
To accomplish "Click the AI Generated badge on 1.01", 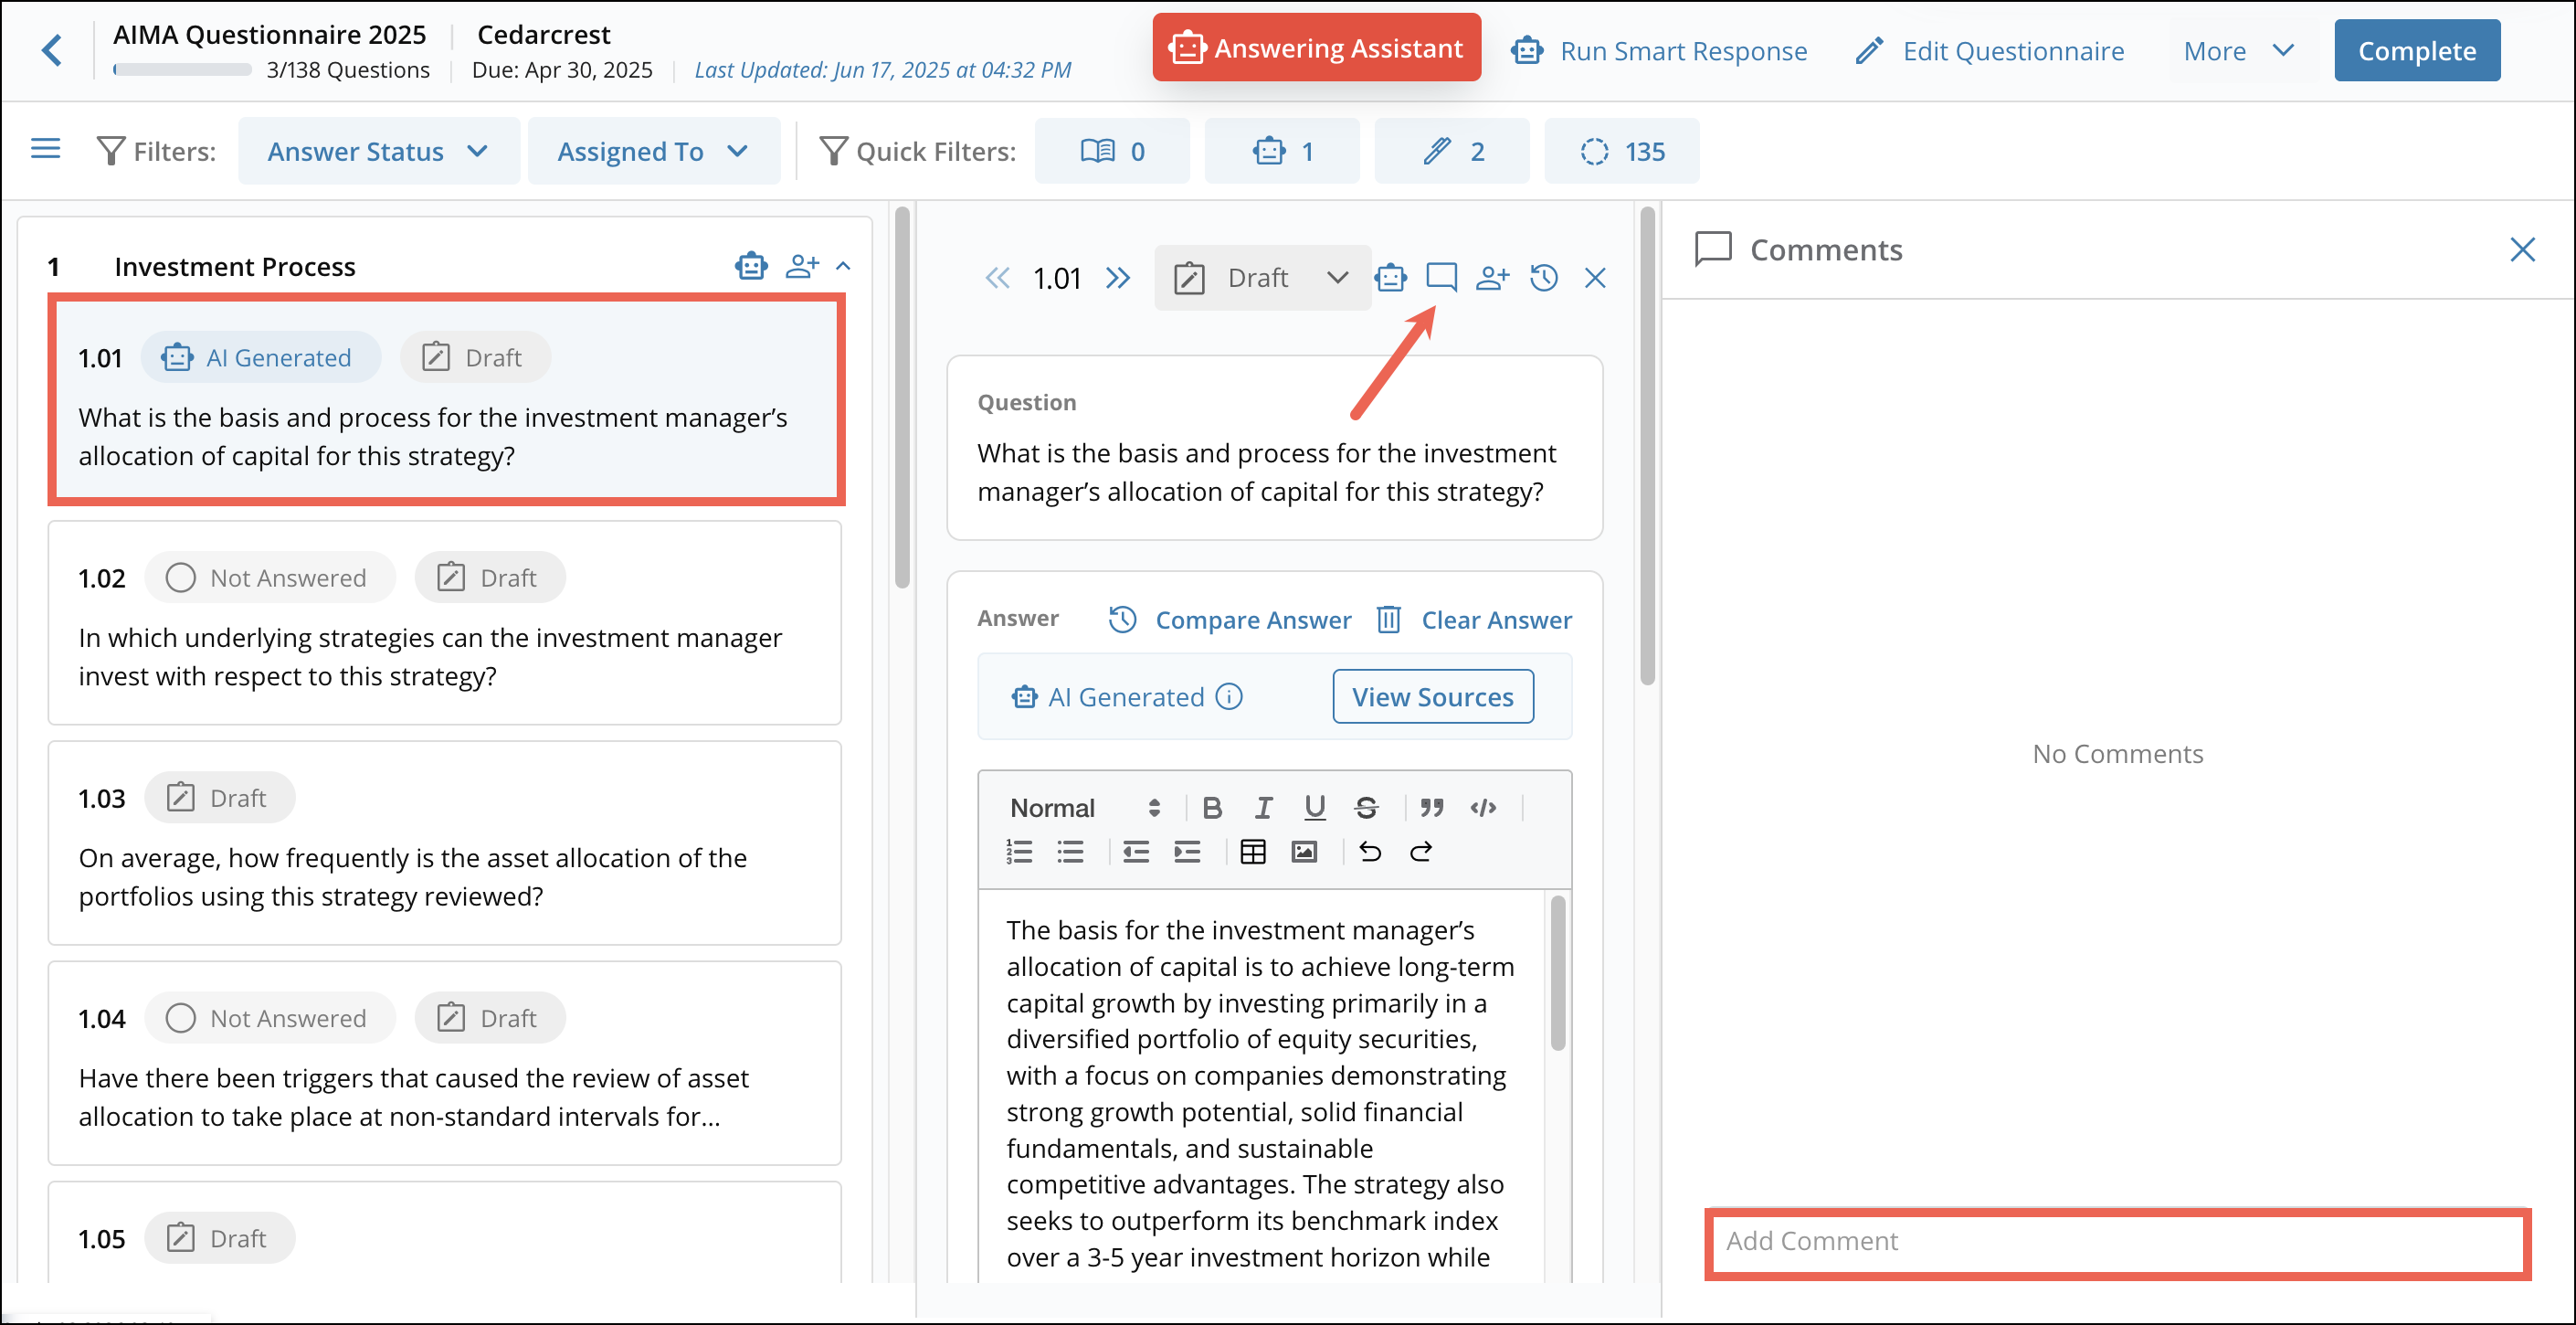I will 260,357.
